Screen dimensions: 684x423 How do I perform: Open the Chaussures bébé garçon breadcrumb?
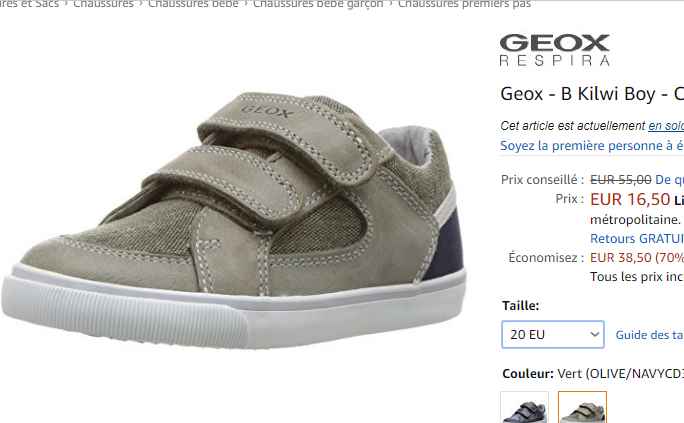[318, 4]
